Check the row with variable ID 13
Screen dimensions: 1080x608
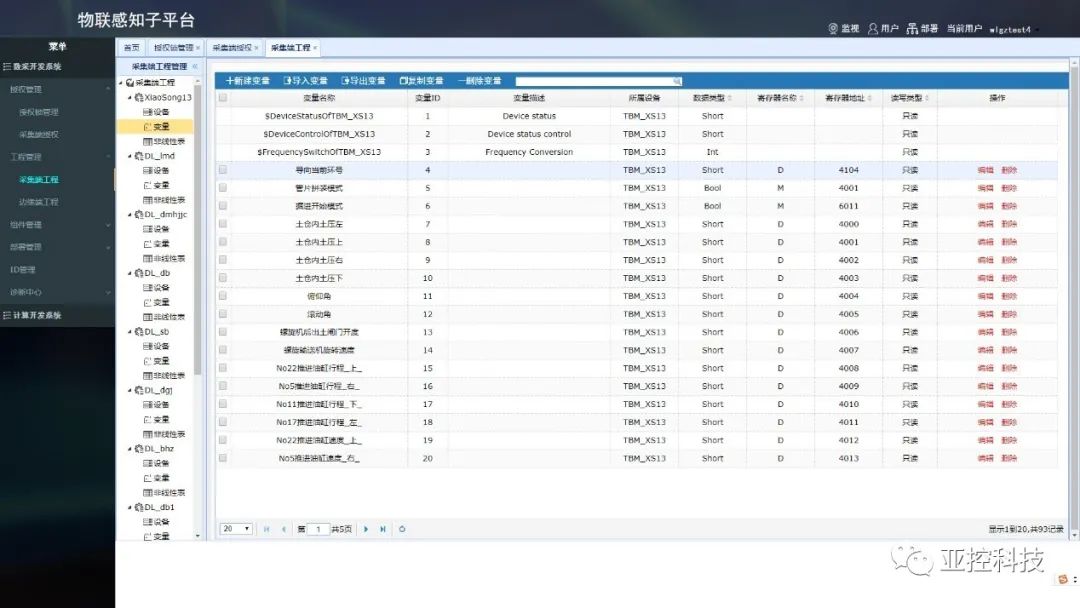click(222, 332)
